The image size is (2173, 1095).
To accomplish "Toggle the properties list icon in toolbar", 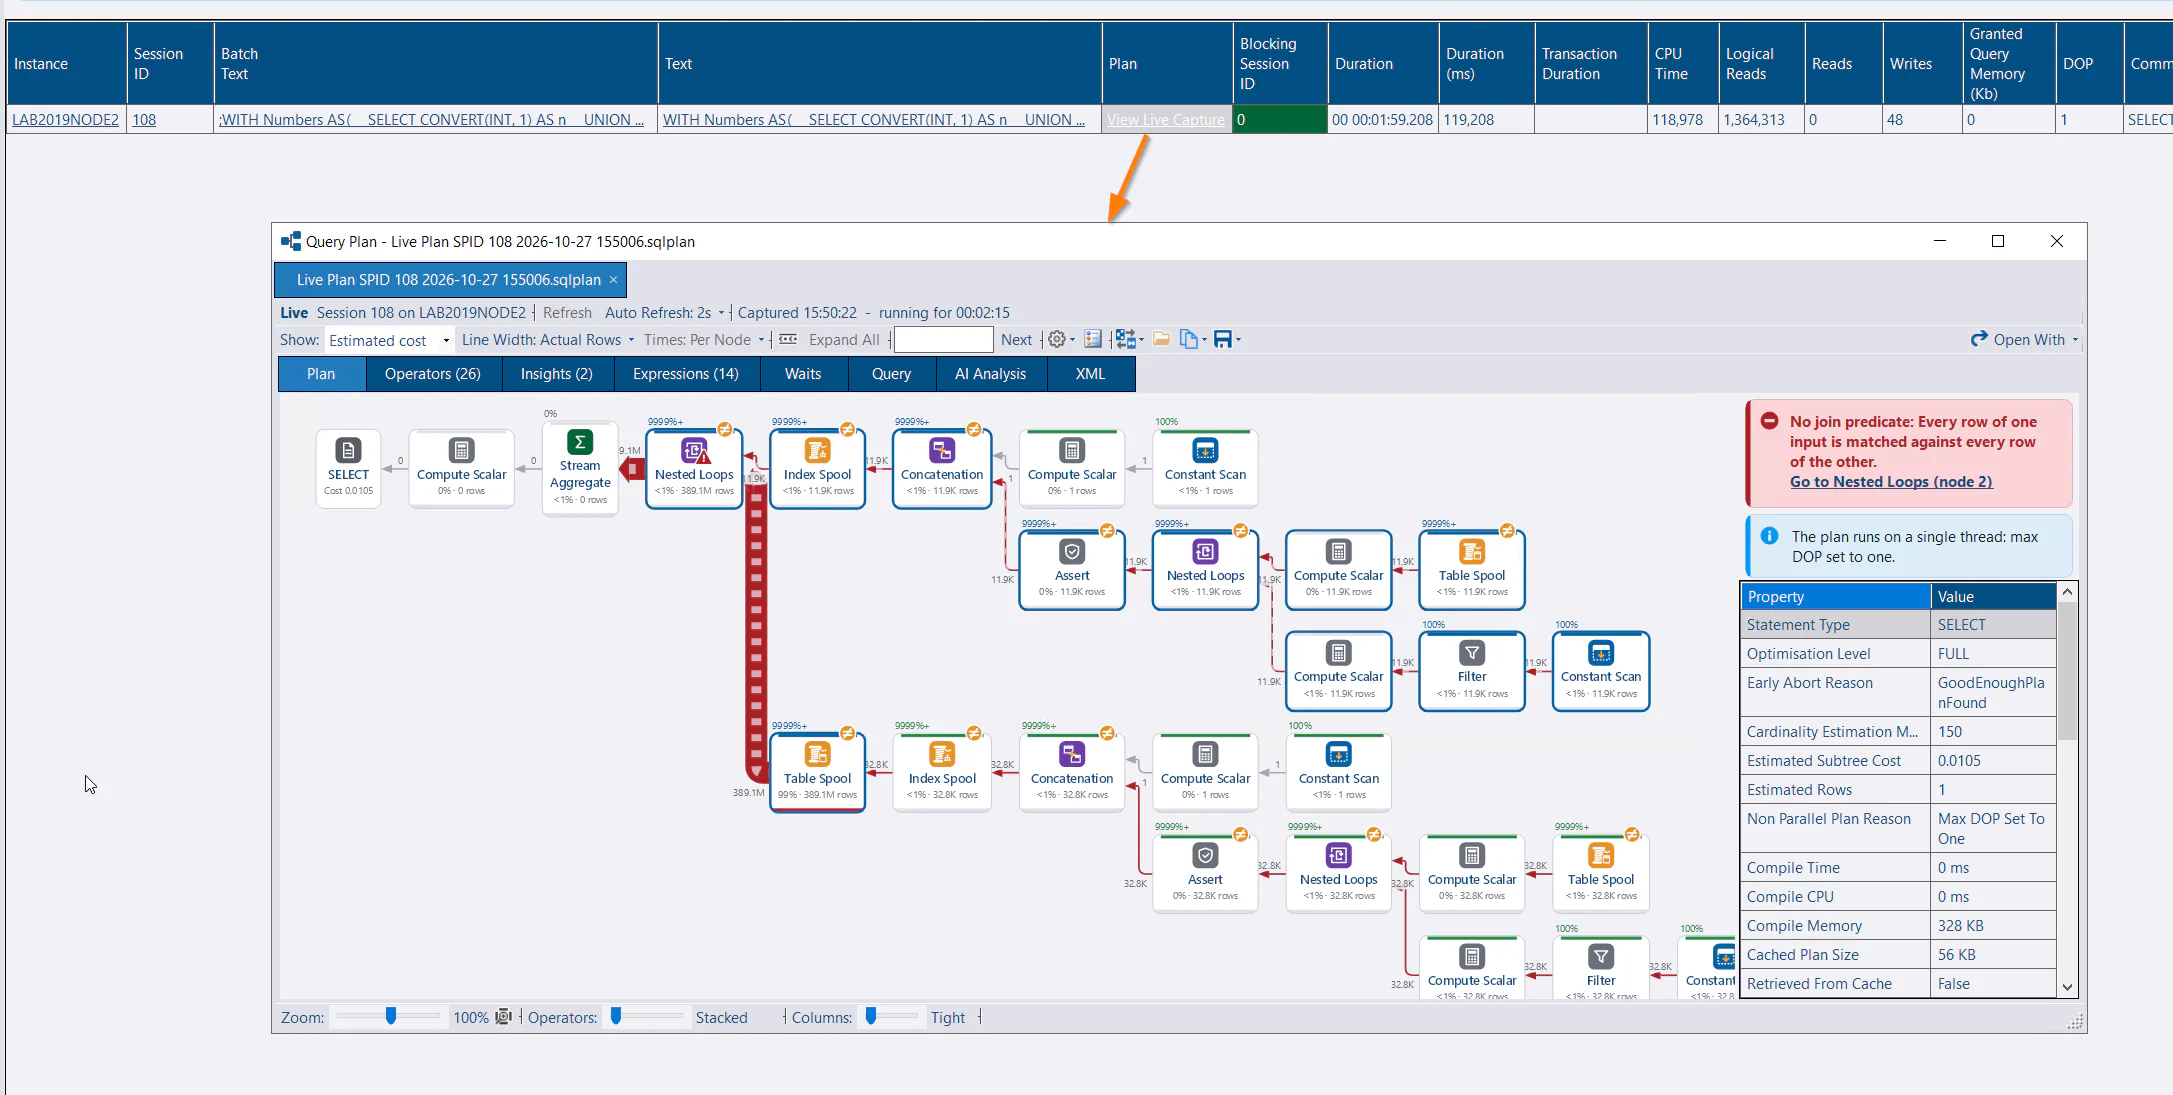I will 1093,340.
